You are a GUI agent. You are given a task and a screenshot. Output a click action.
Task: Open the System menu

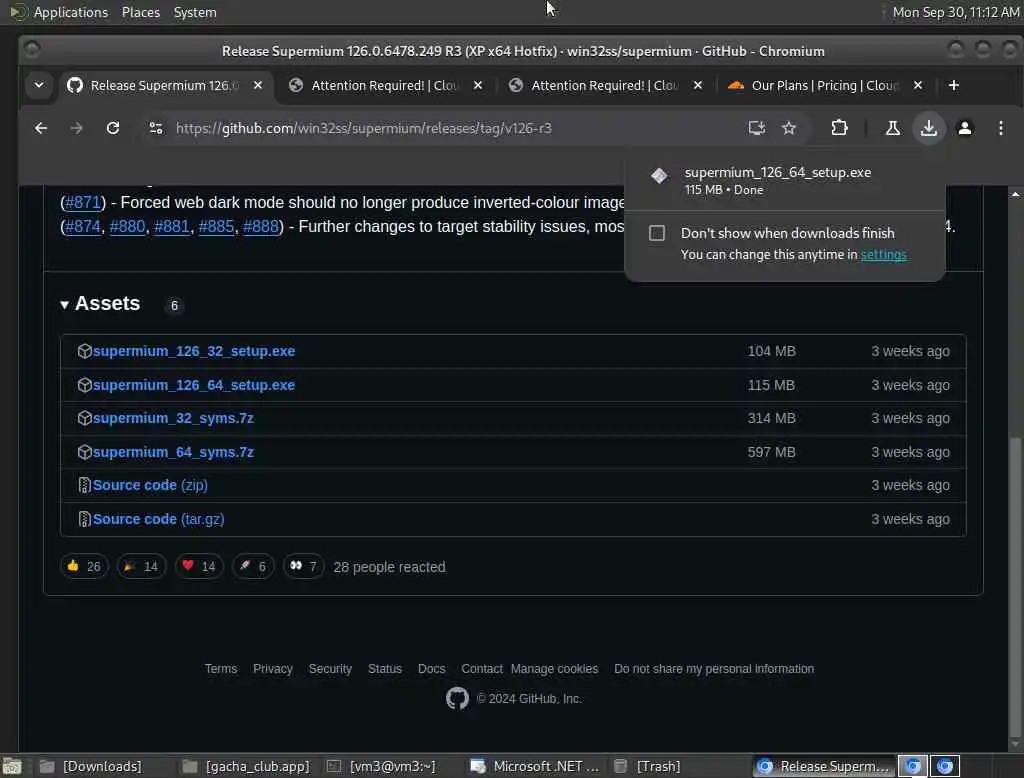pos(195,12)
